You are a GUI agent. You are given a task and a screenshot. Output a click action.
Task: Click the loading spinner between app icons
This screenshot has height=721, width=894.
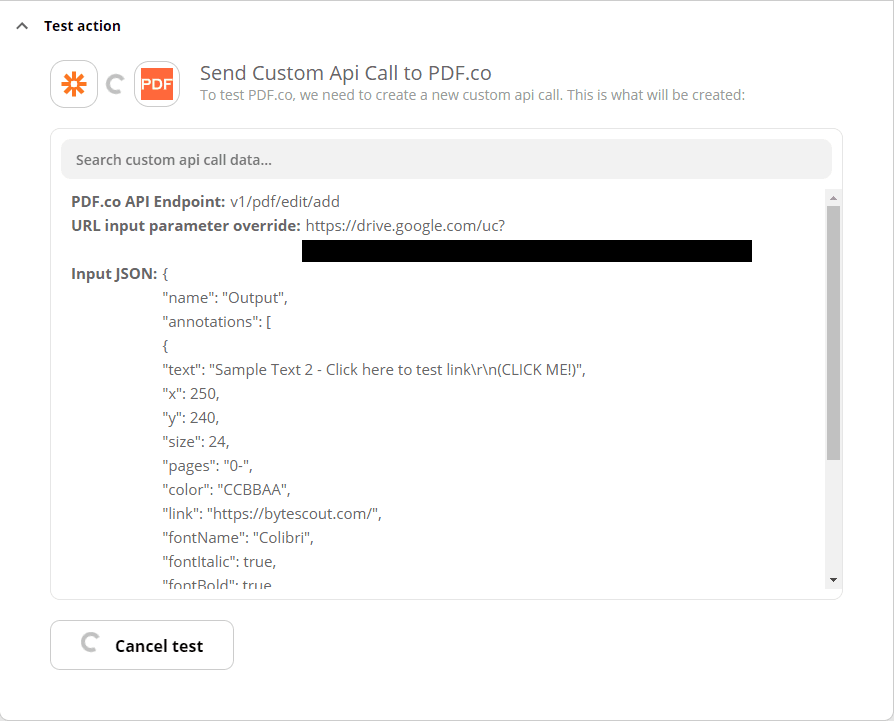coord(115,84)
